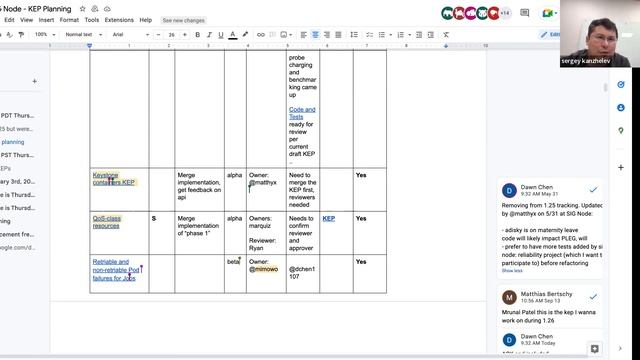The image size is (640, 360).
Task: Click the Explore button at bottom right
Action: point(595,349)
